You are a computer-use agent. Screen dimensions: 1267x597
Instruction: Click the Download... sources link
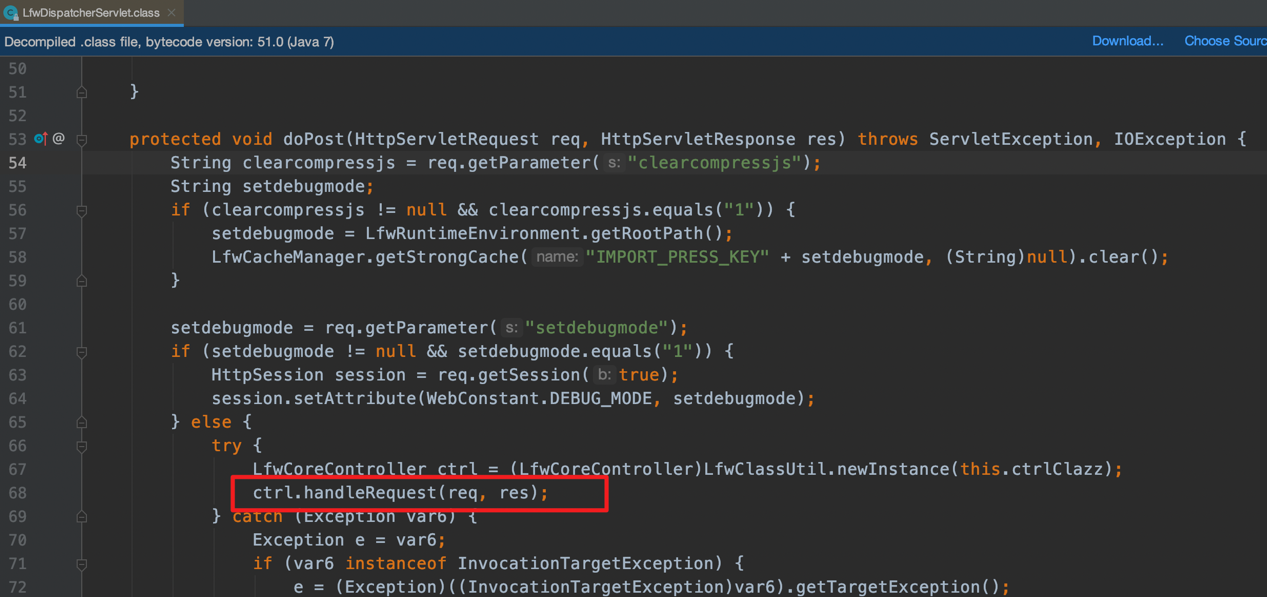[1127, 41]
